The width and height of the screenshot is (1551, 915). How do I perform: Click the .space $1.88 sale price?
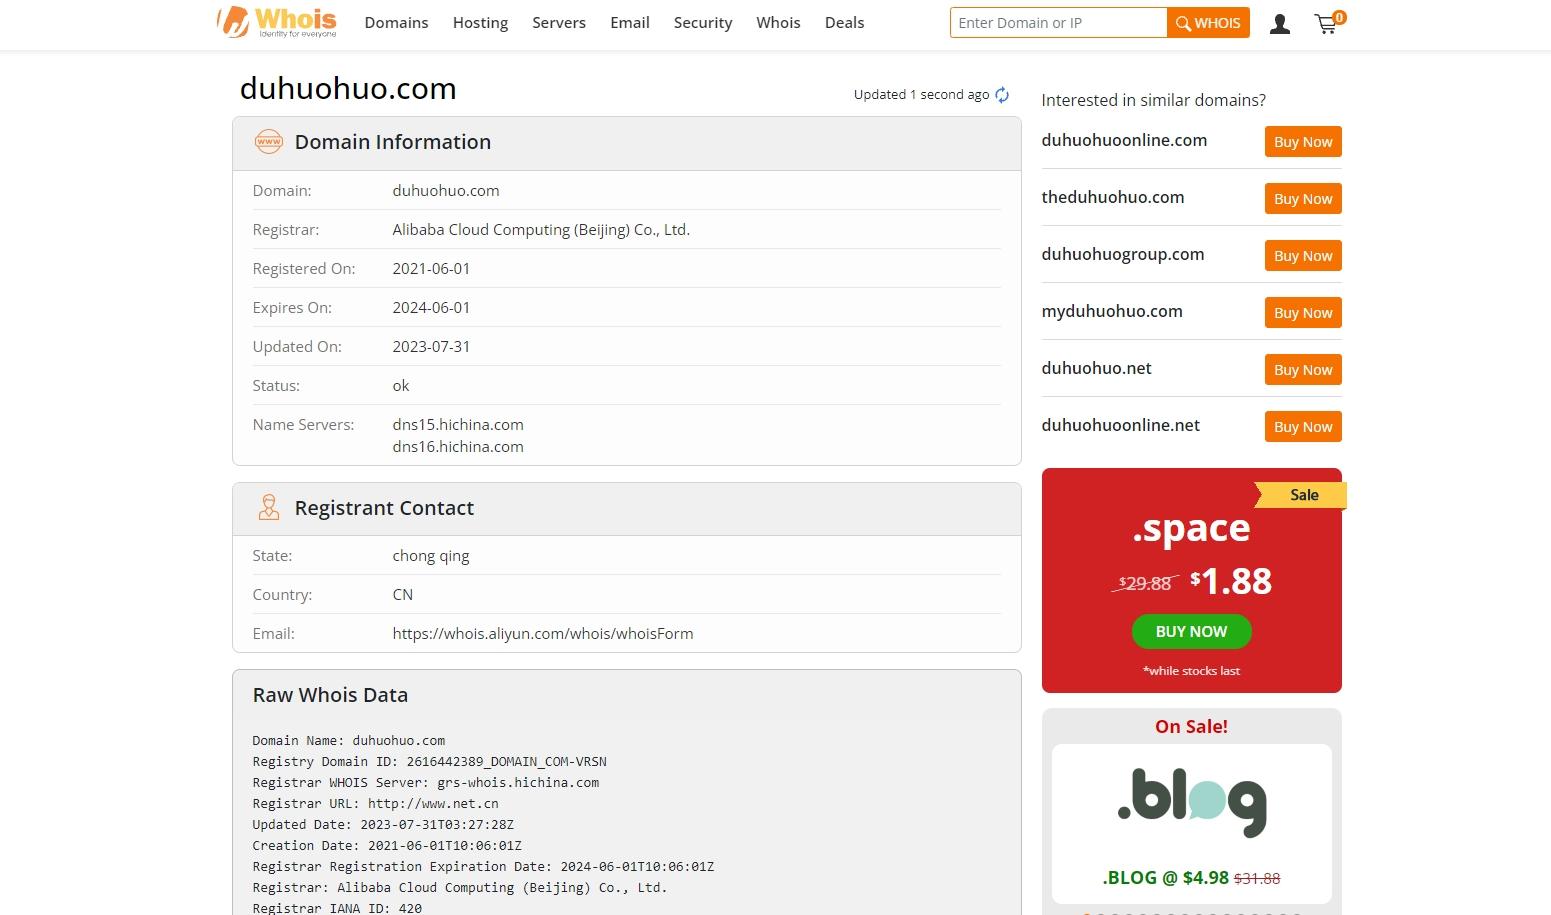tap(1231, 581)
